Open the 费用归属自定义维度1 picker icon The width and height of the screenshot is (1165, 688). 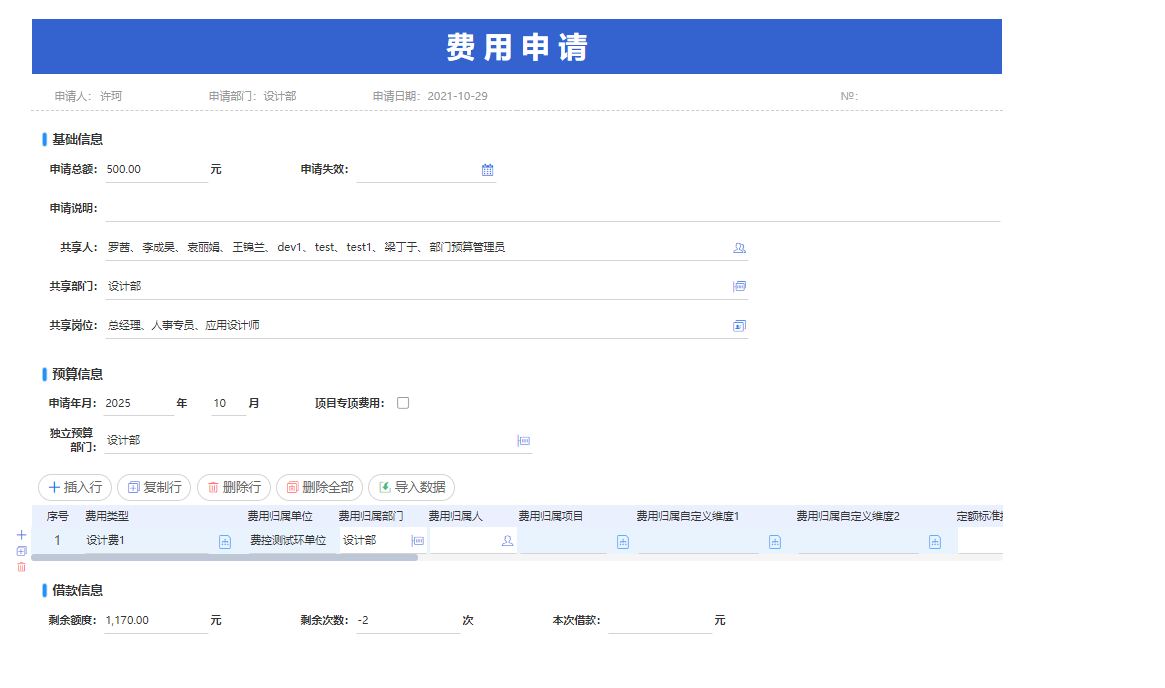pos(775,542)
